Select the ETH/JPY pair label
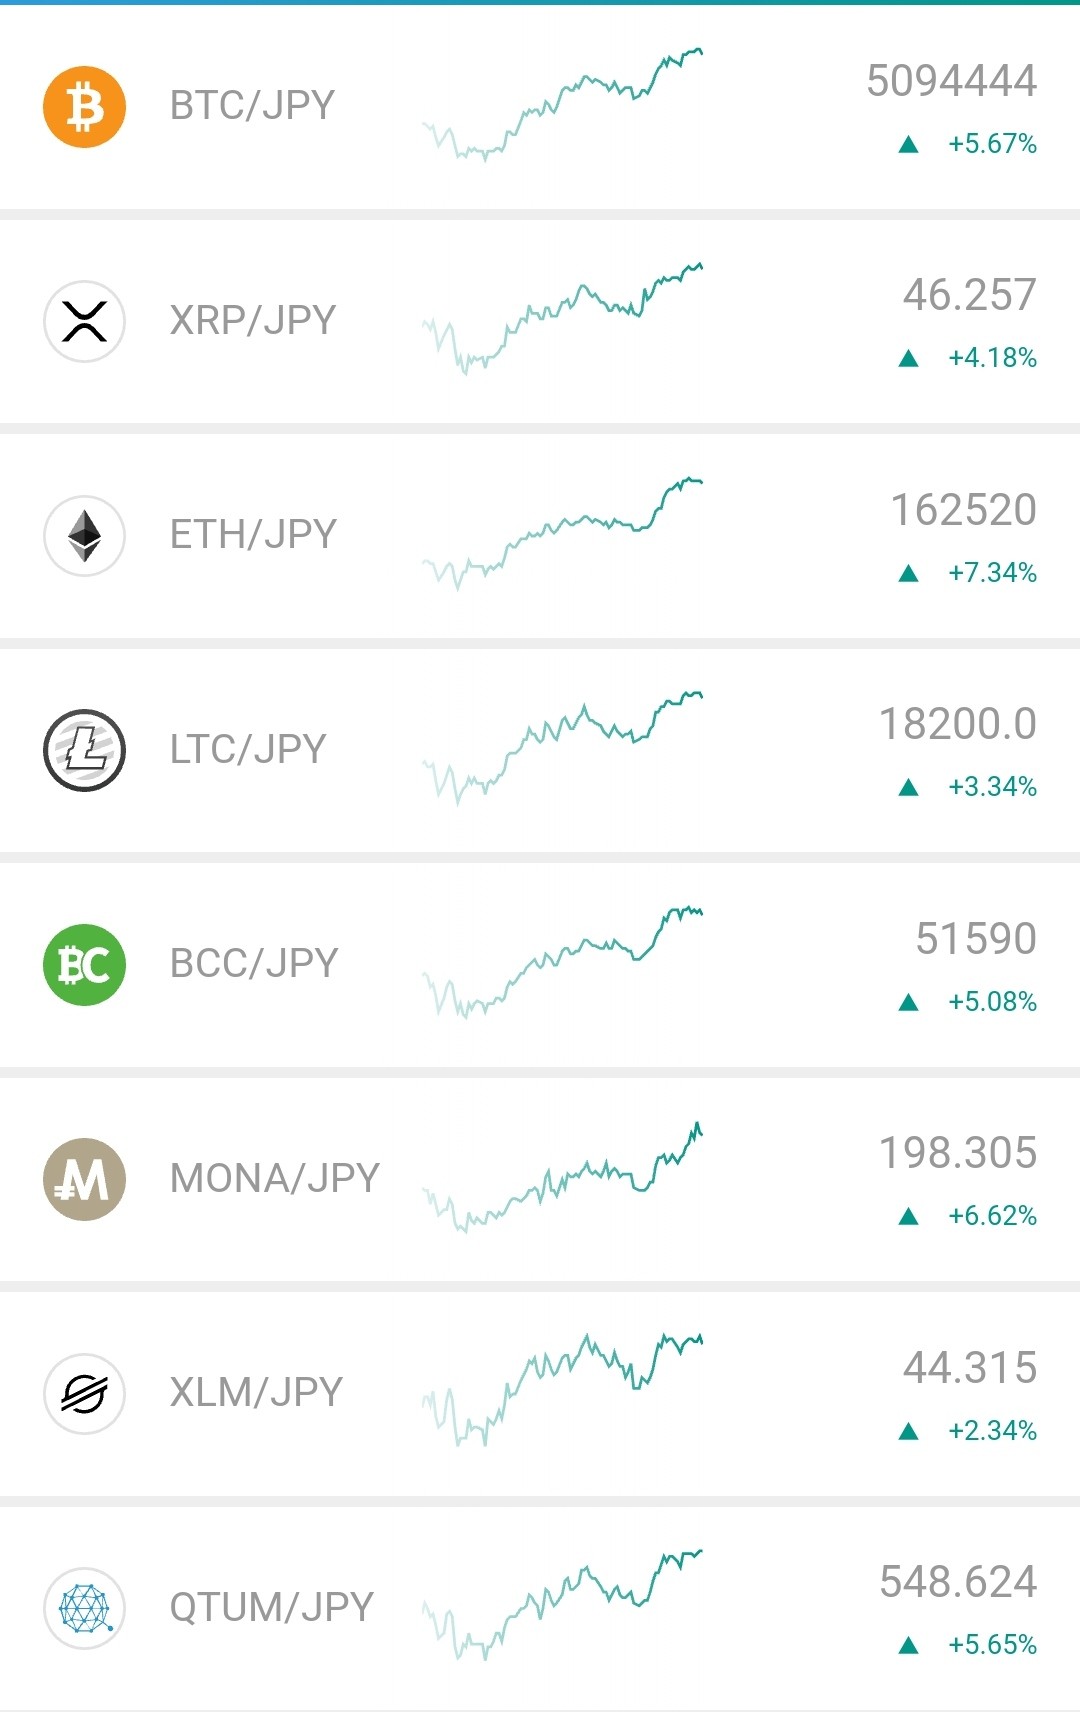Image resolution: width=1080 pixels, height=1712 pixels. tap(252, 534)
